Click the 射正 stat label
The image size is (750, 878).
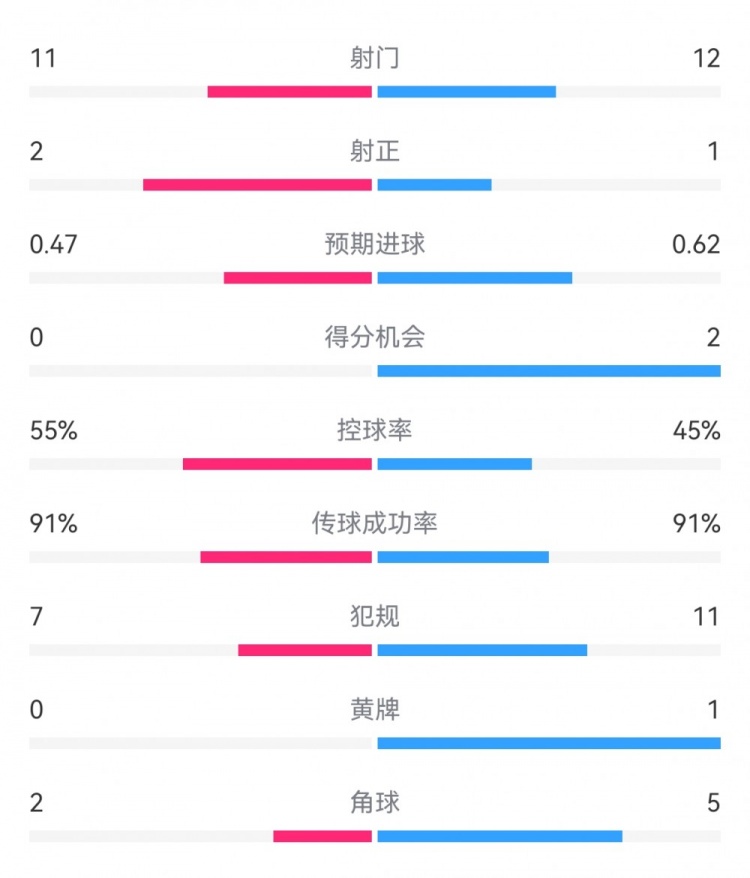click(375, 151)
